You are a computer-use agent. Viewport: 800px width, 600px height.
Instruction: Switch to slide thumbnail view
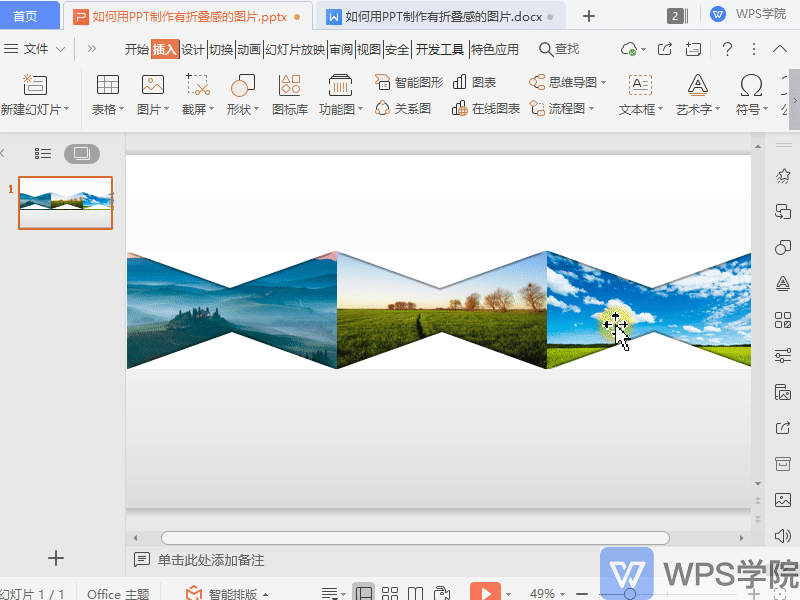(82, 154)
